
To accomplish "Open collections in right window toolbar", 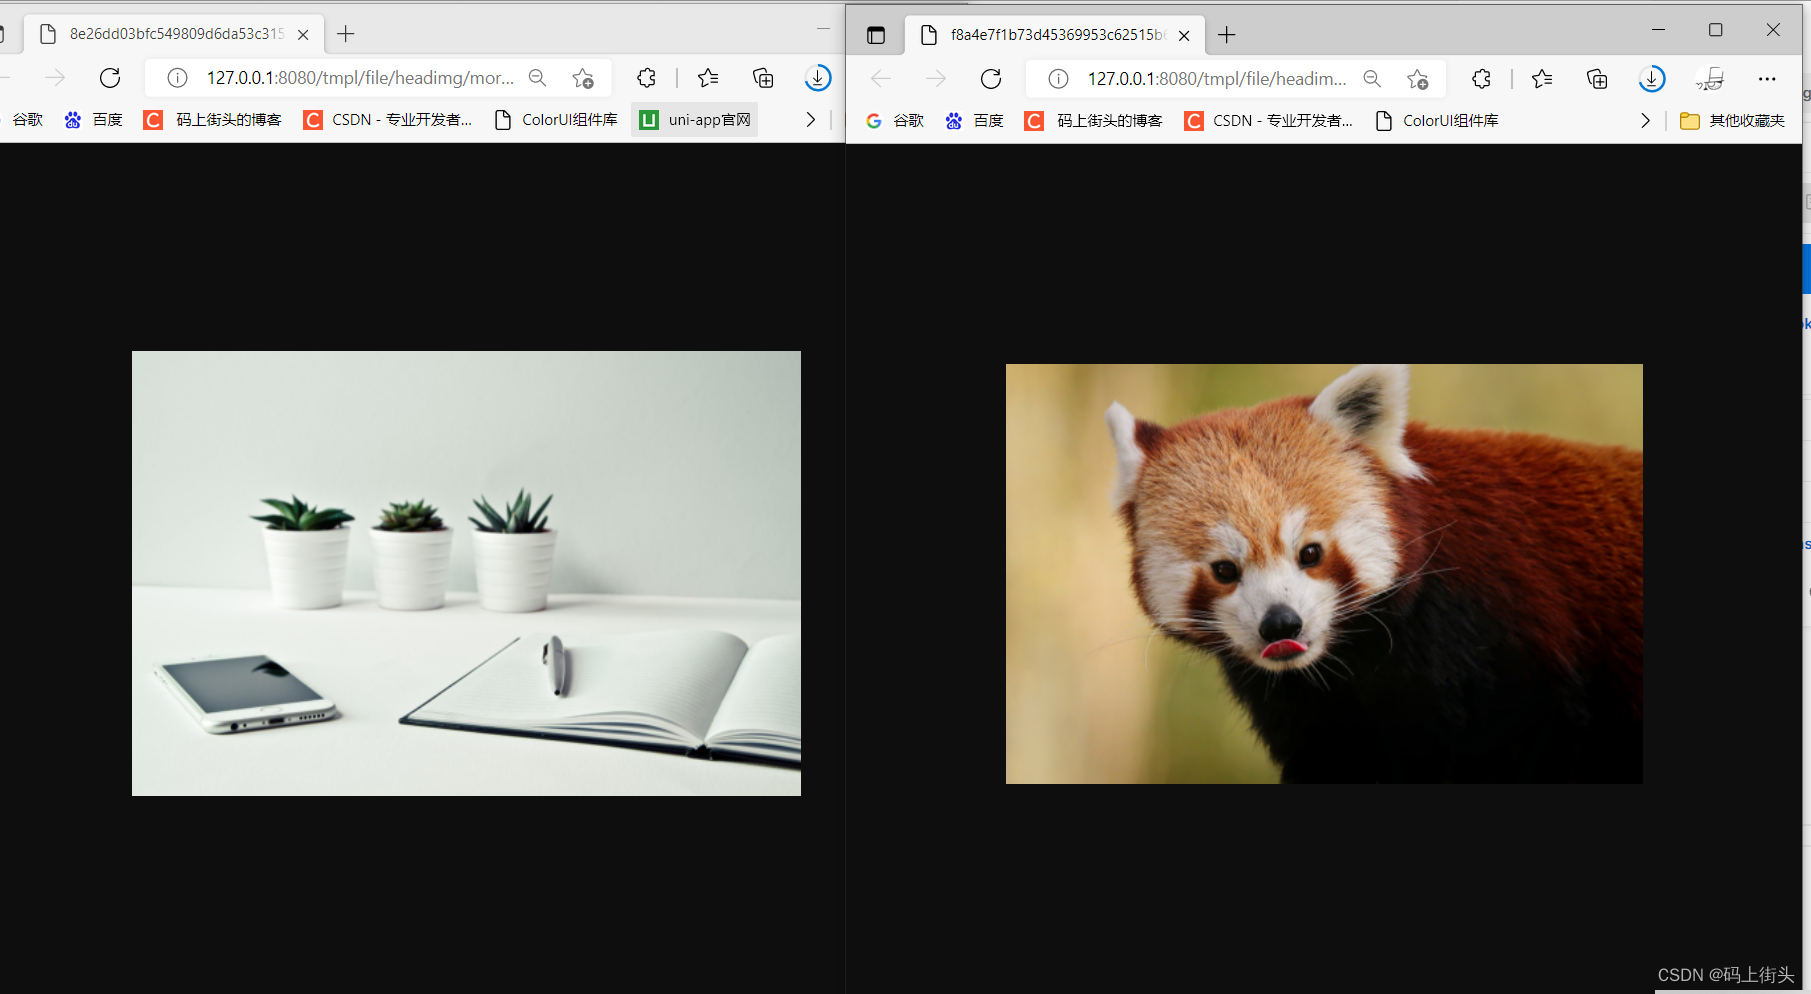I will pyautogui.click(x=1597, y=79).
